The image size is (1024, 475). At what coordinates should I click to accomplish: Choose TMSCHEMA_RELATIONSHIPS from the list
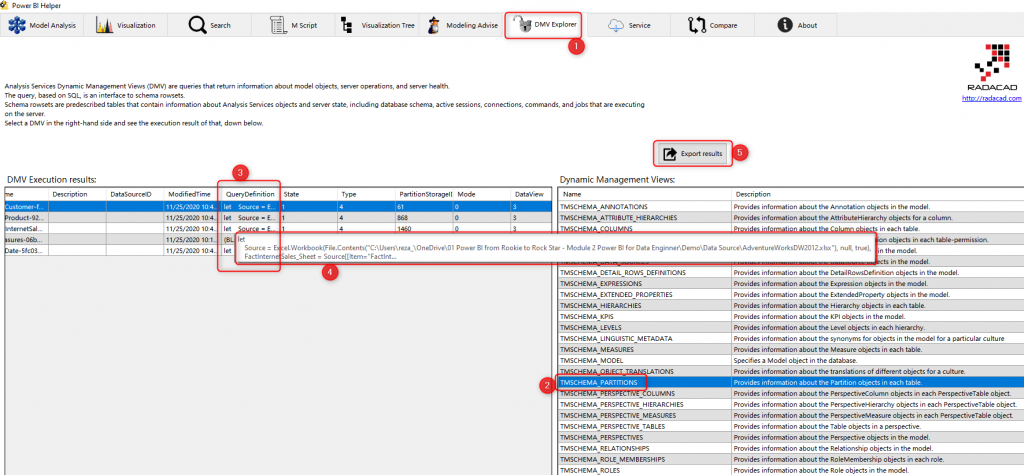(x=605, y=448)
